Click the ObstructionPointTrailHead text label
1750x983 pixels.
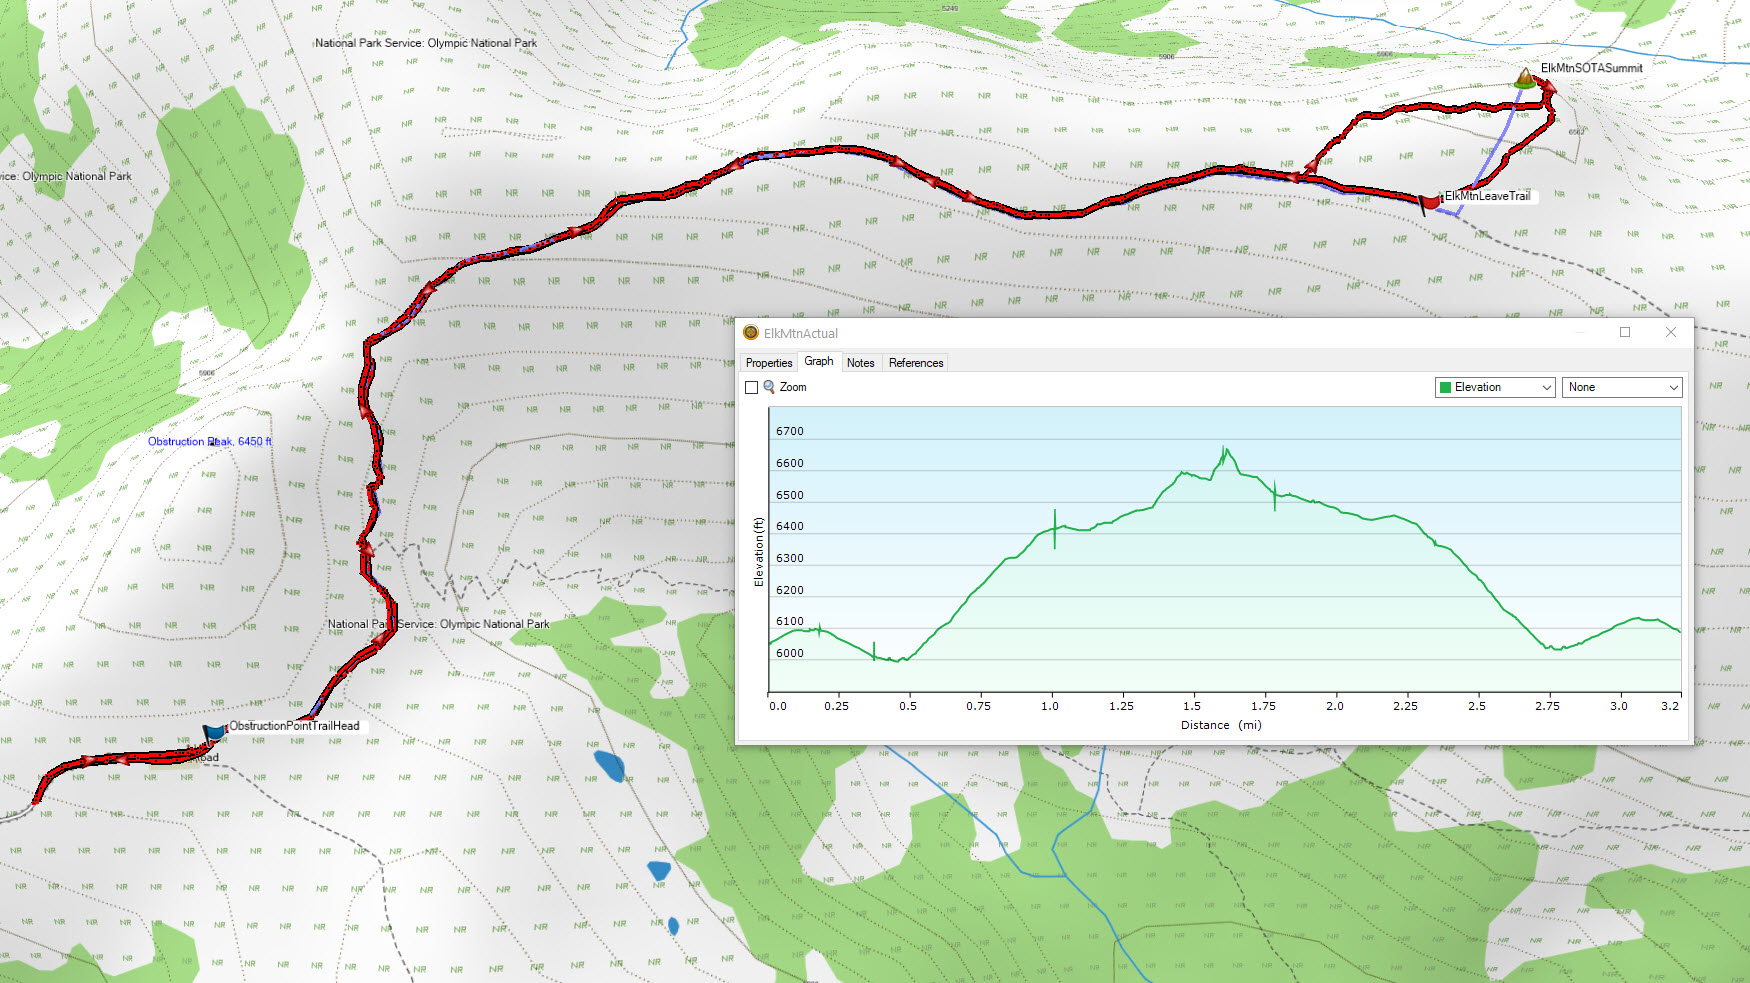[294, 726]
